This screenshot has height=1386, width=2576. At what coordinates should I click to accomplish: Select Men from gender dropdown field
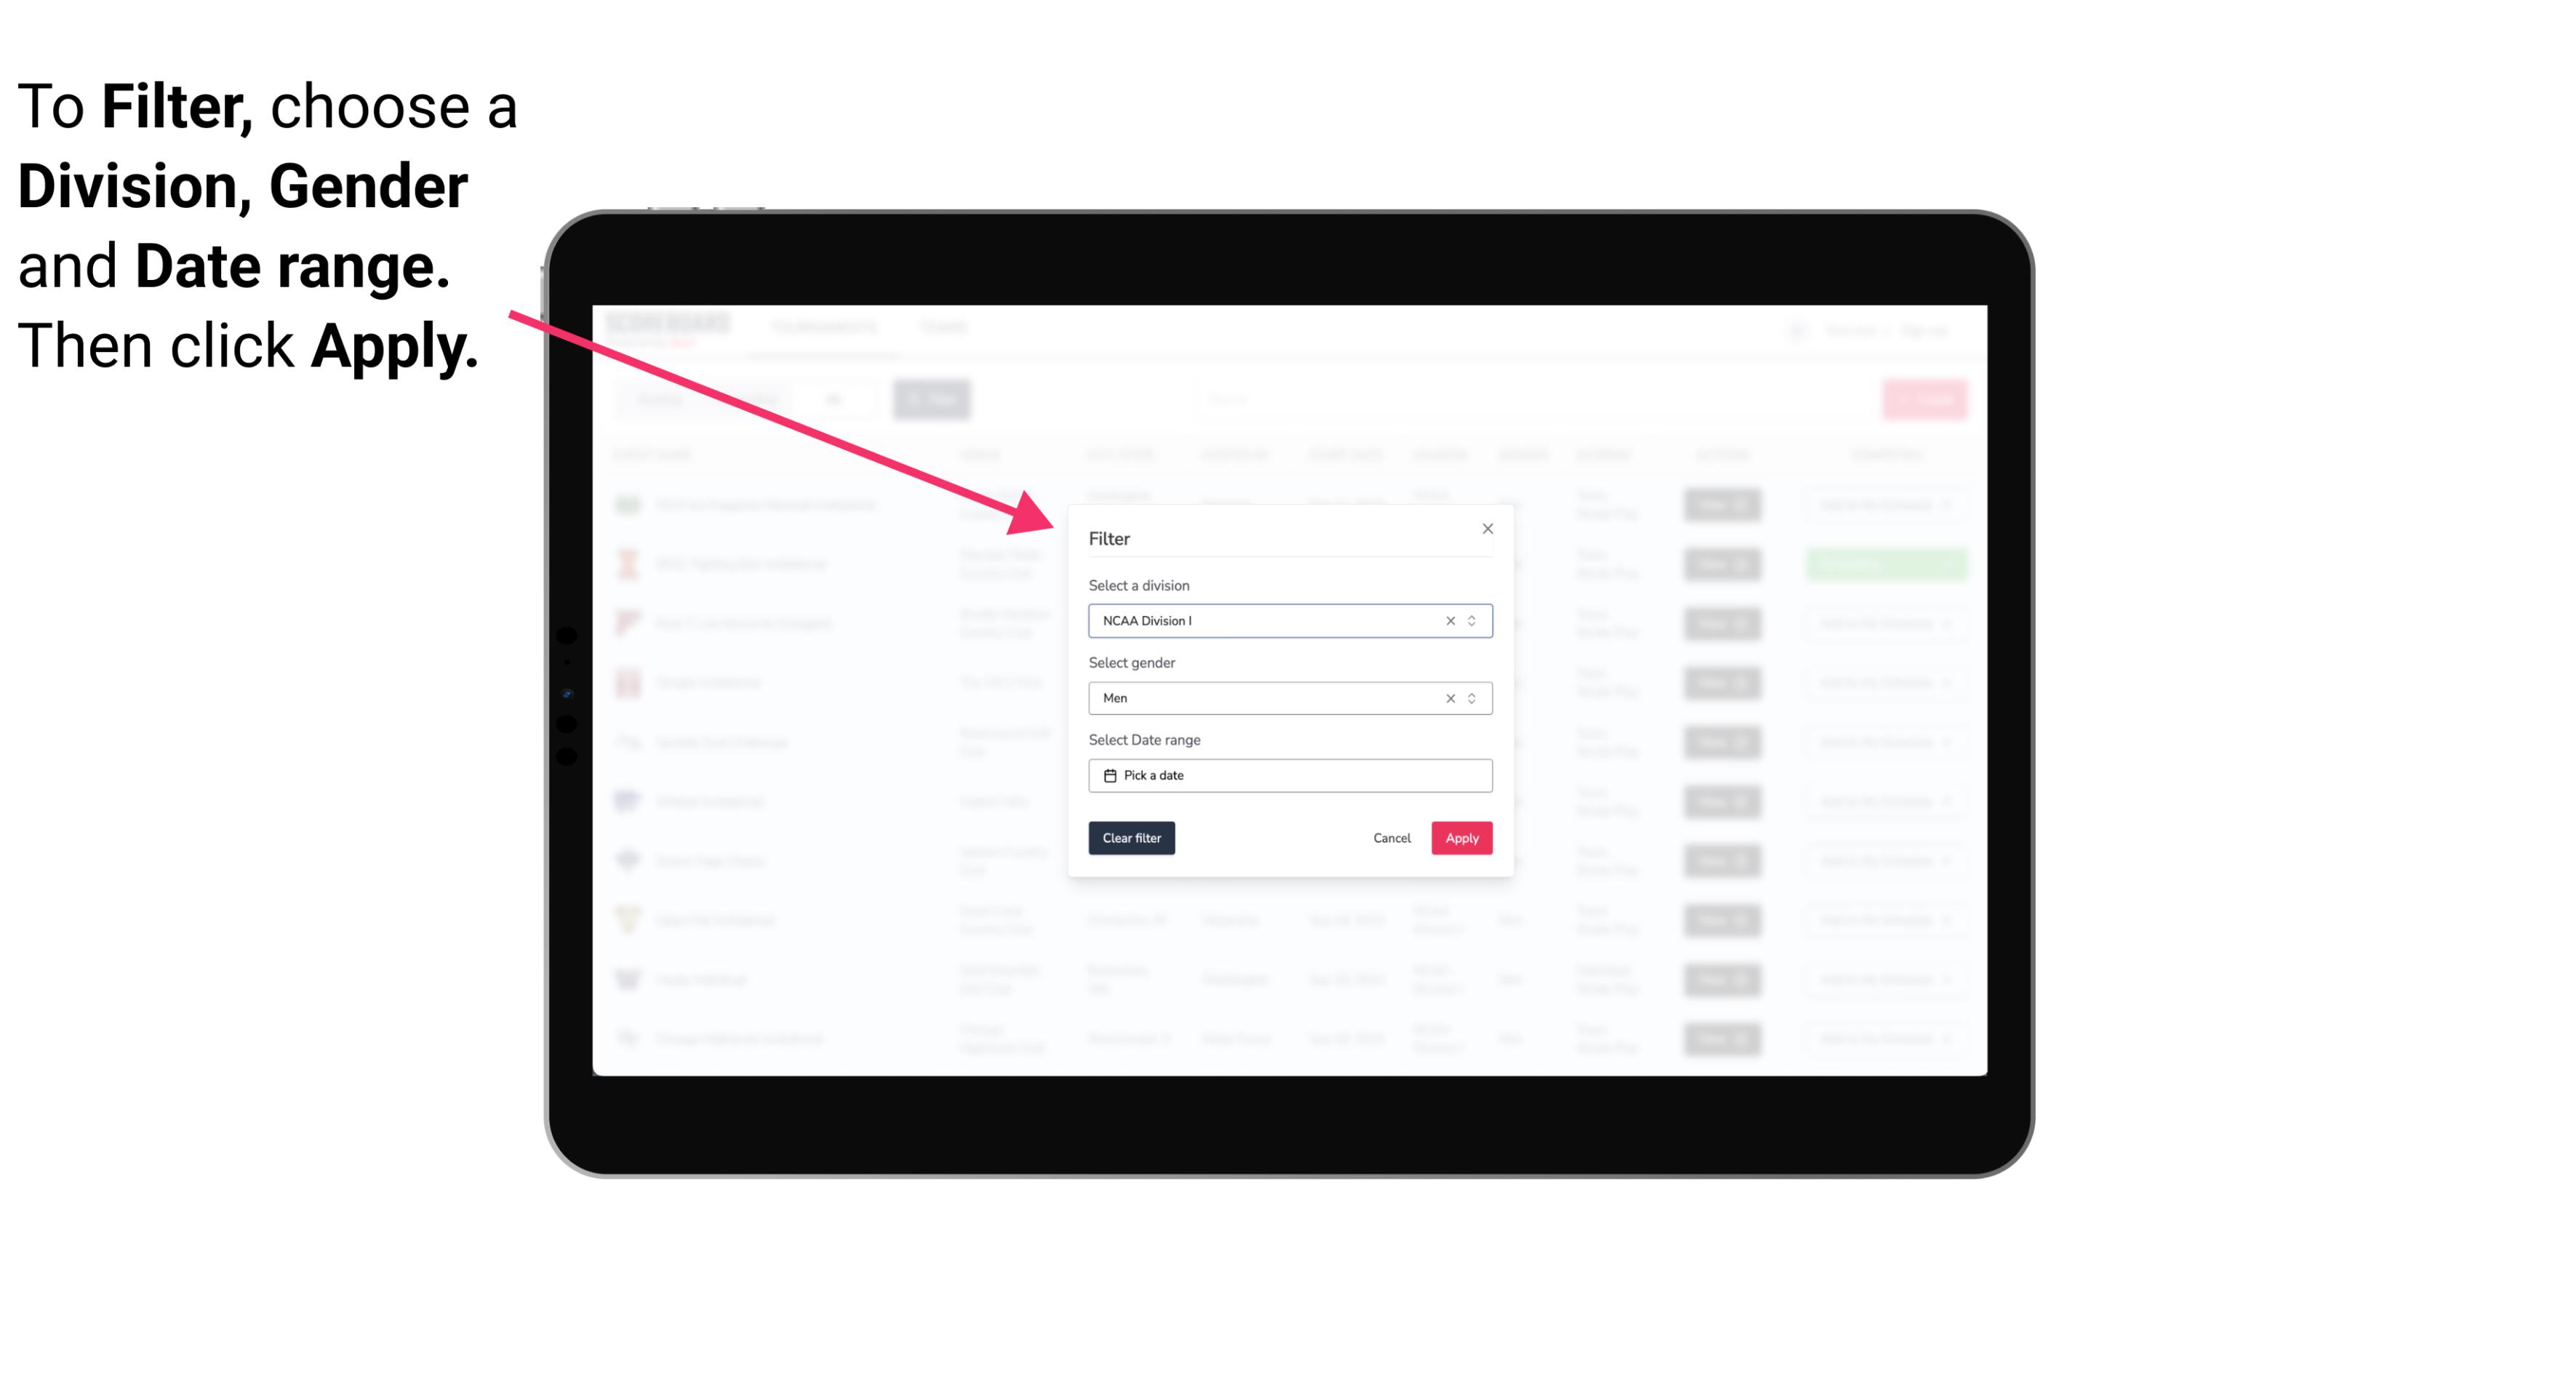point(1287,698)
